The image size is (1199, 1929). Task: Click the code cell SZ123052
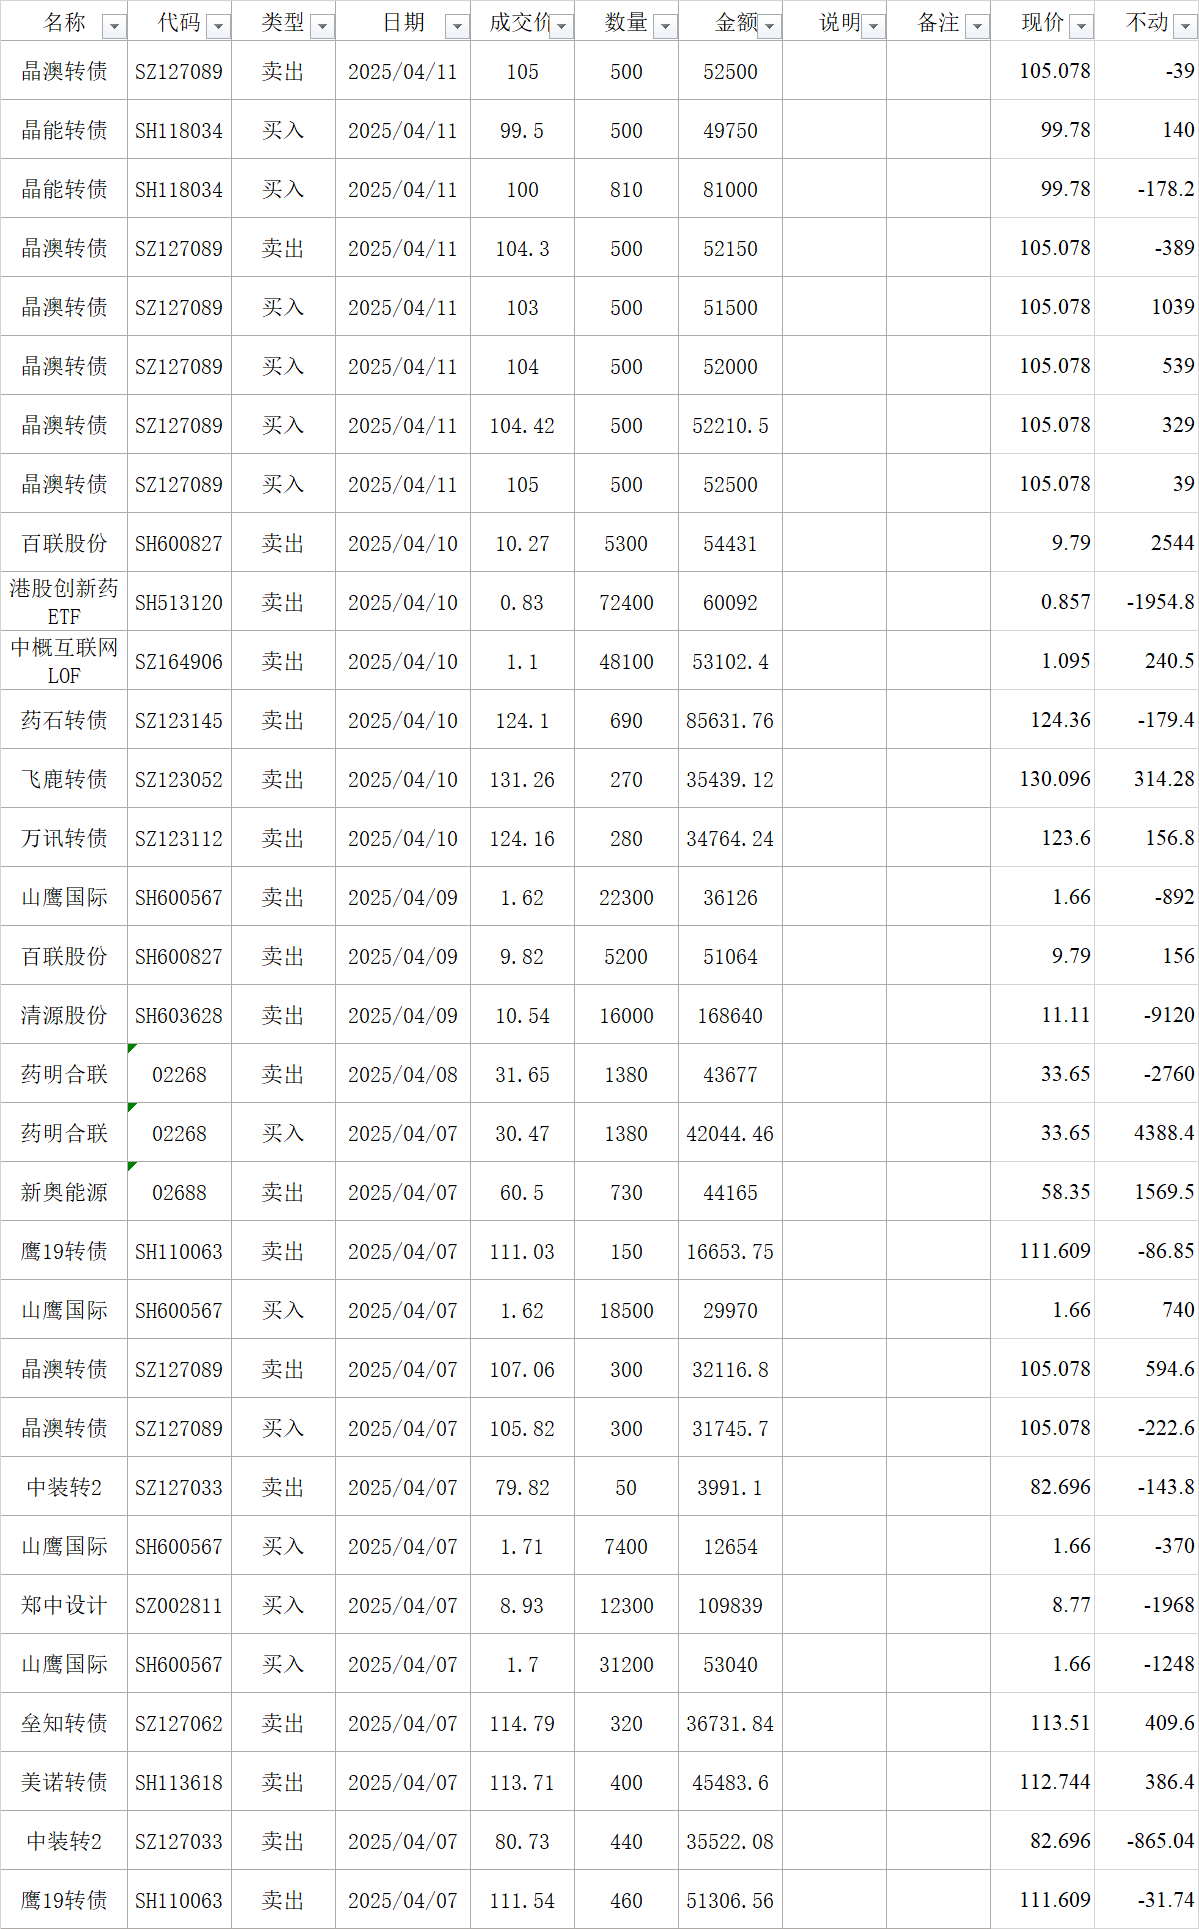click(179, 779)
